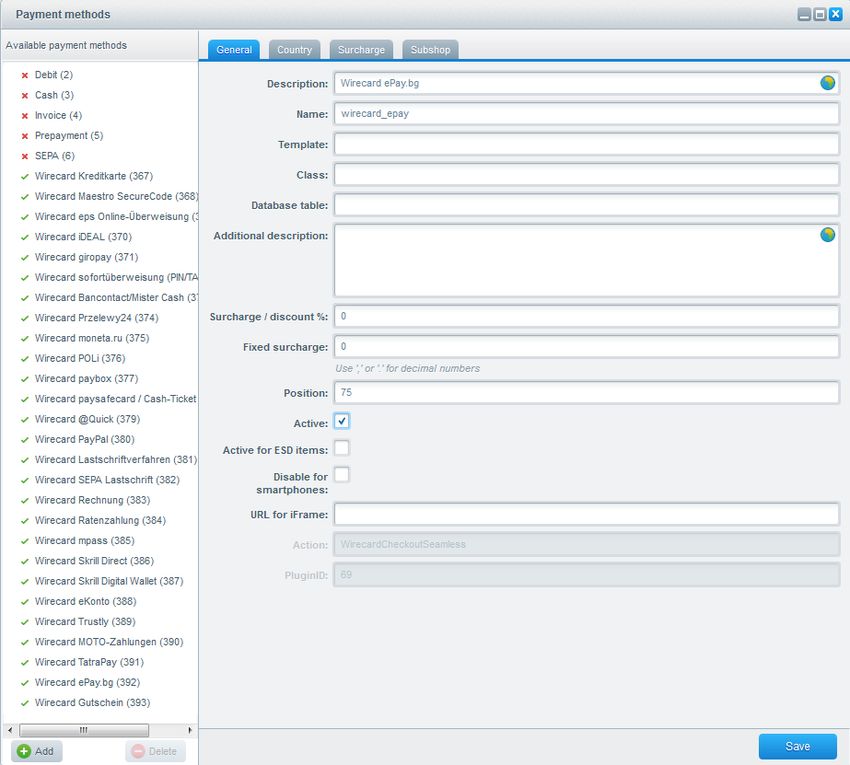Click green check icon beside Wirecard iDEAL (370)

24,237
